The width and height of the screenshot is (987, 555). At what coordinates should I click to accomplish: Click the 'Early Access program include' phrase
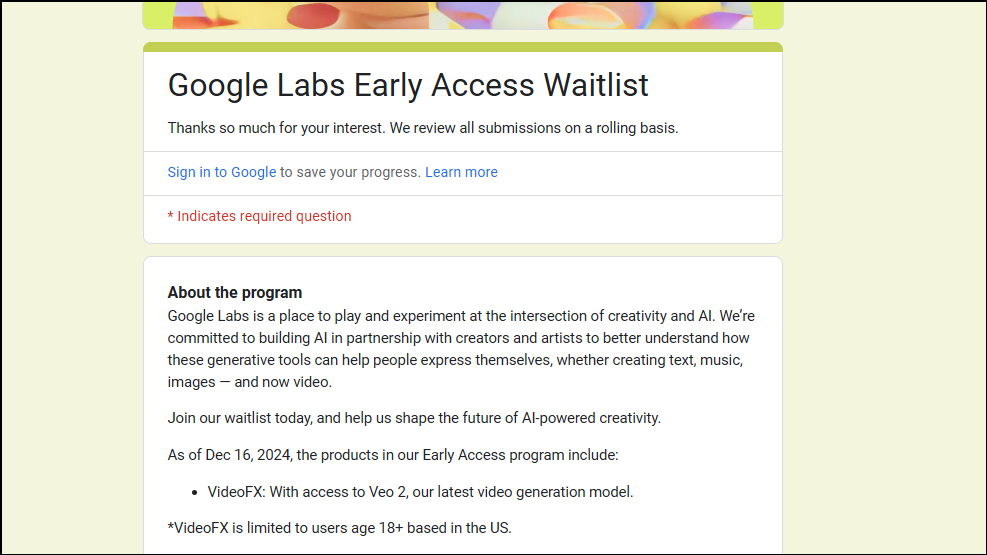pos(521,456)
